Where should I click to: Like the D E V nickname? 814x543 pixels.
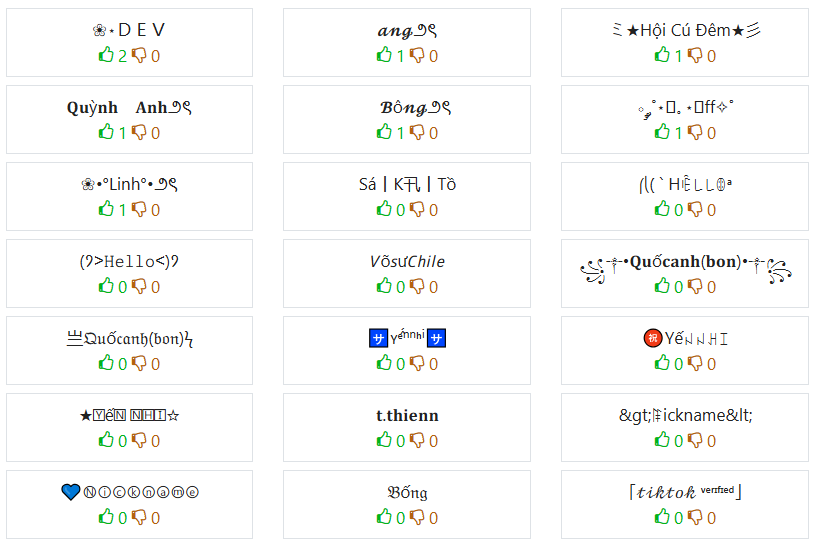point(106,55)
